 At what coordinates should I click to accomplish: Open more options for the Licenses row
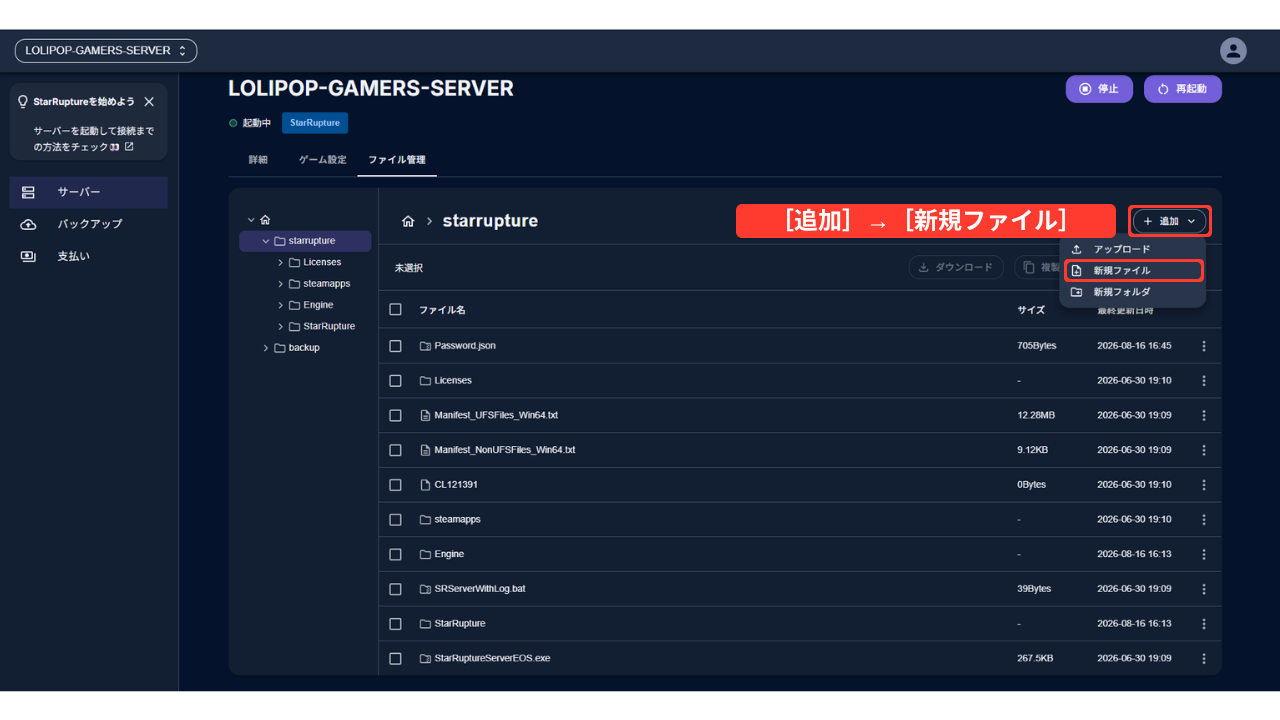[1204, 381]
